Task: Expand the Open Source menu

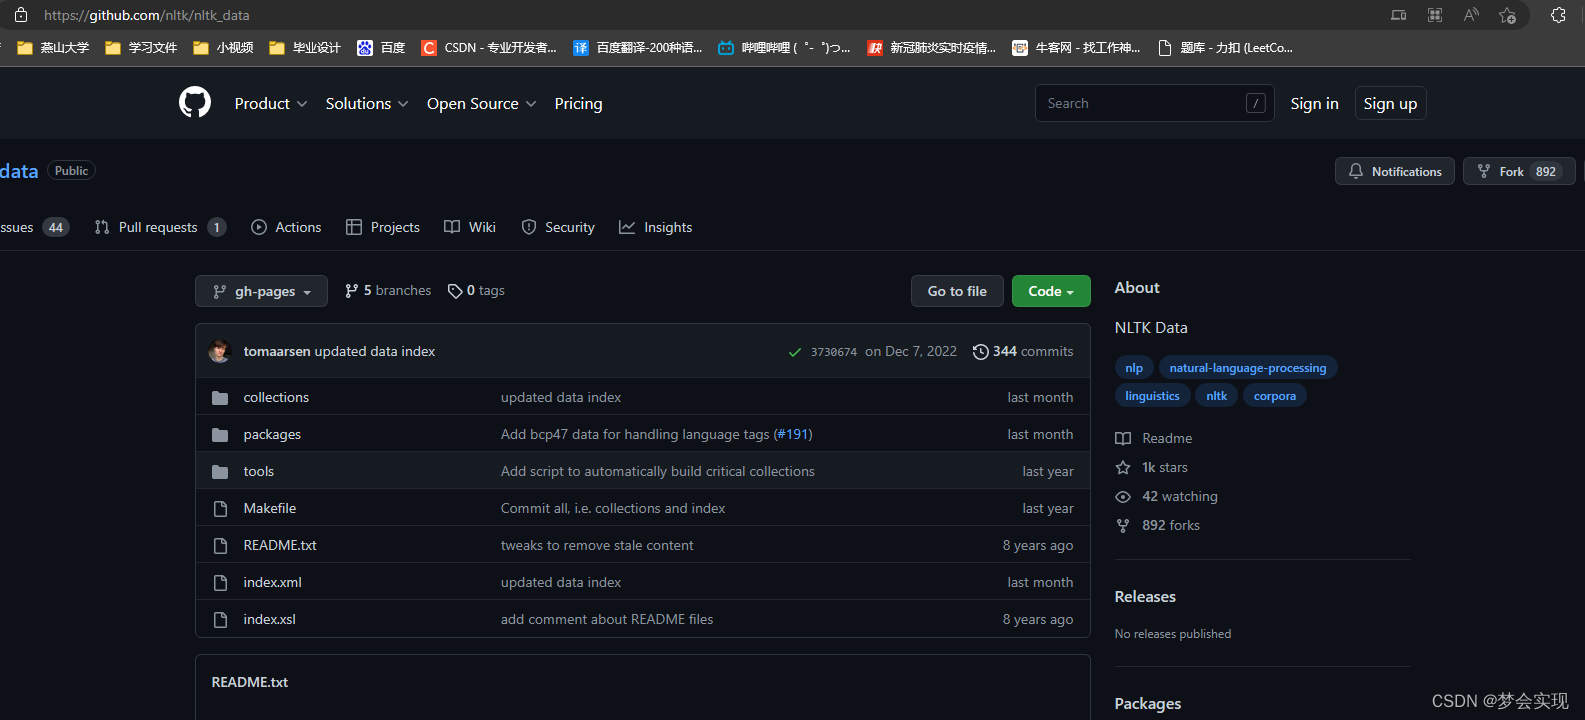Action: [481, 104]
